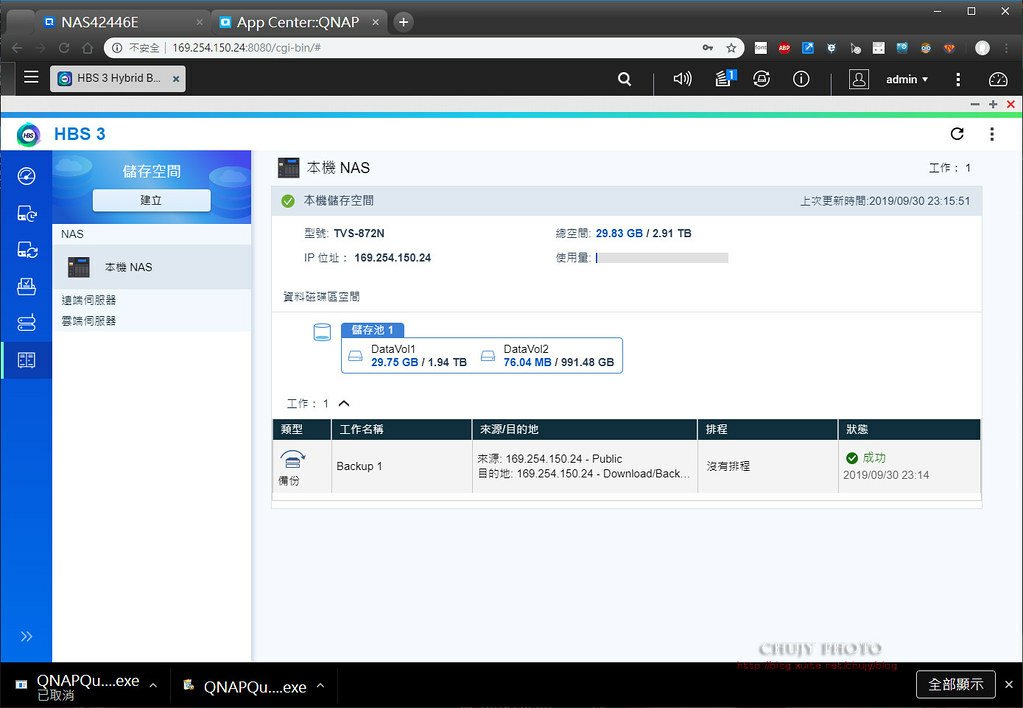Click the user profile icon beside admin
This screenshot has height=708, width=1023.
click(x=859, y=79)
